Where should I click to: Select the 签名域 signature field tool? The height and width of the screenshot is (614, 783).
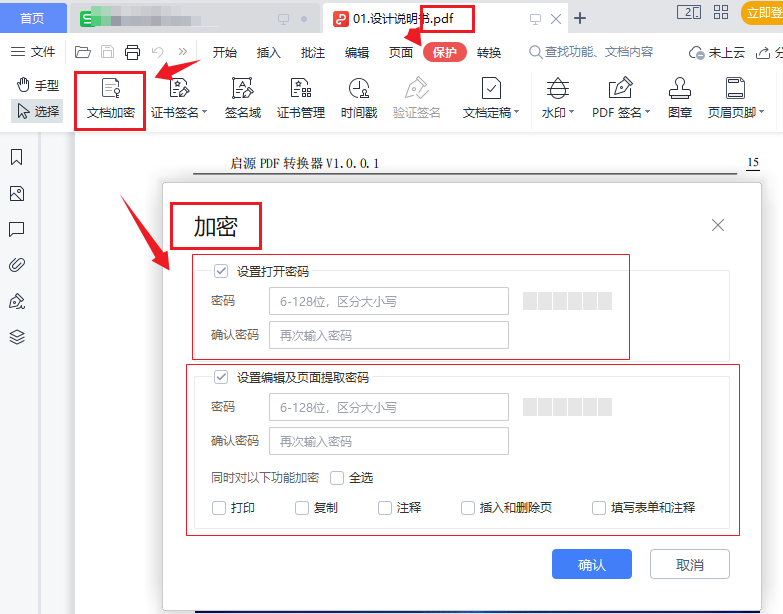point(243,99)
